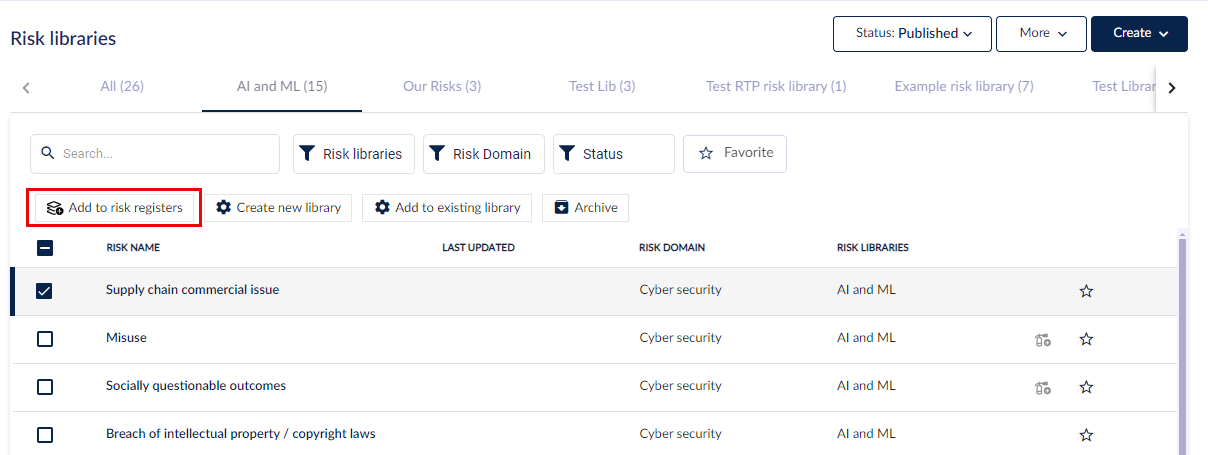Click Cyber security in Supply chain row
This screenshot has height=455, width=1208.
[680, 290]
